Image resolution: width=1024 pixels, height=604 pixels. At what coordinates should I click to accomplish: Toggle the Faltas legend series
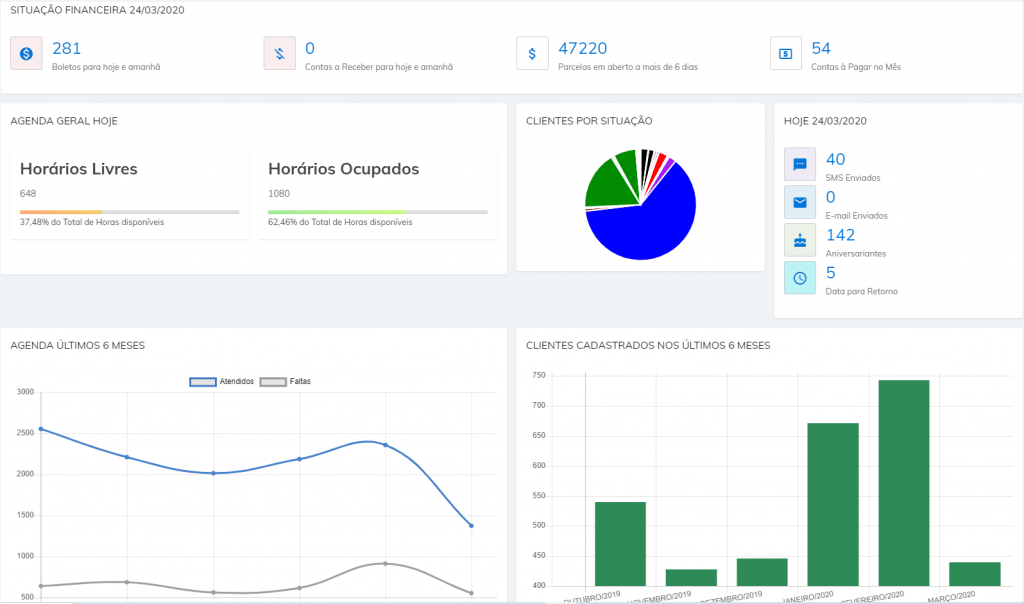pyautogui.click(x=285, y=382)
